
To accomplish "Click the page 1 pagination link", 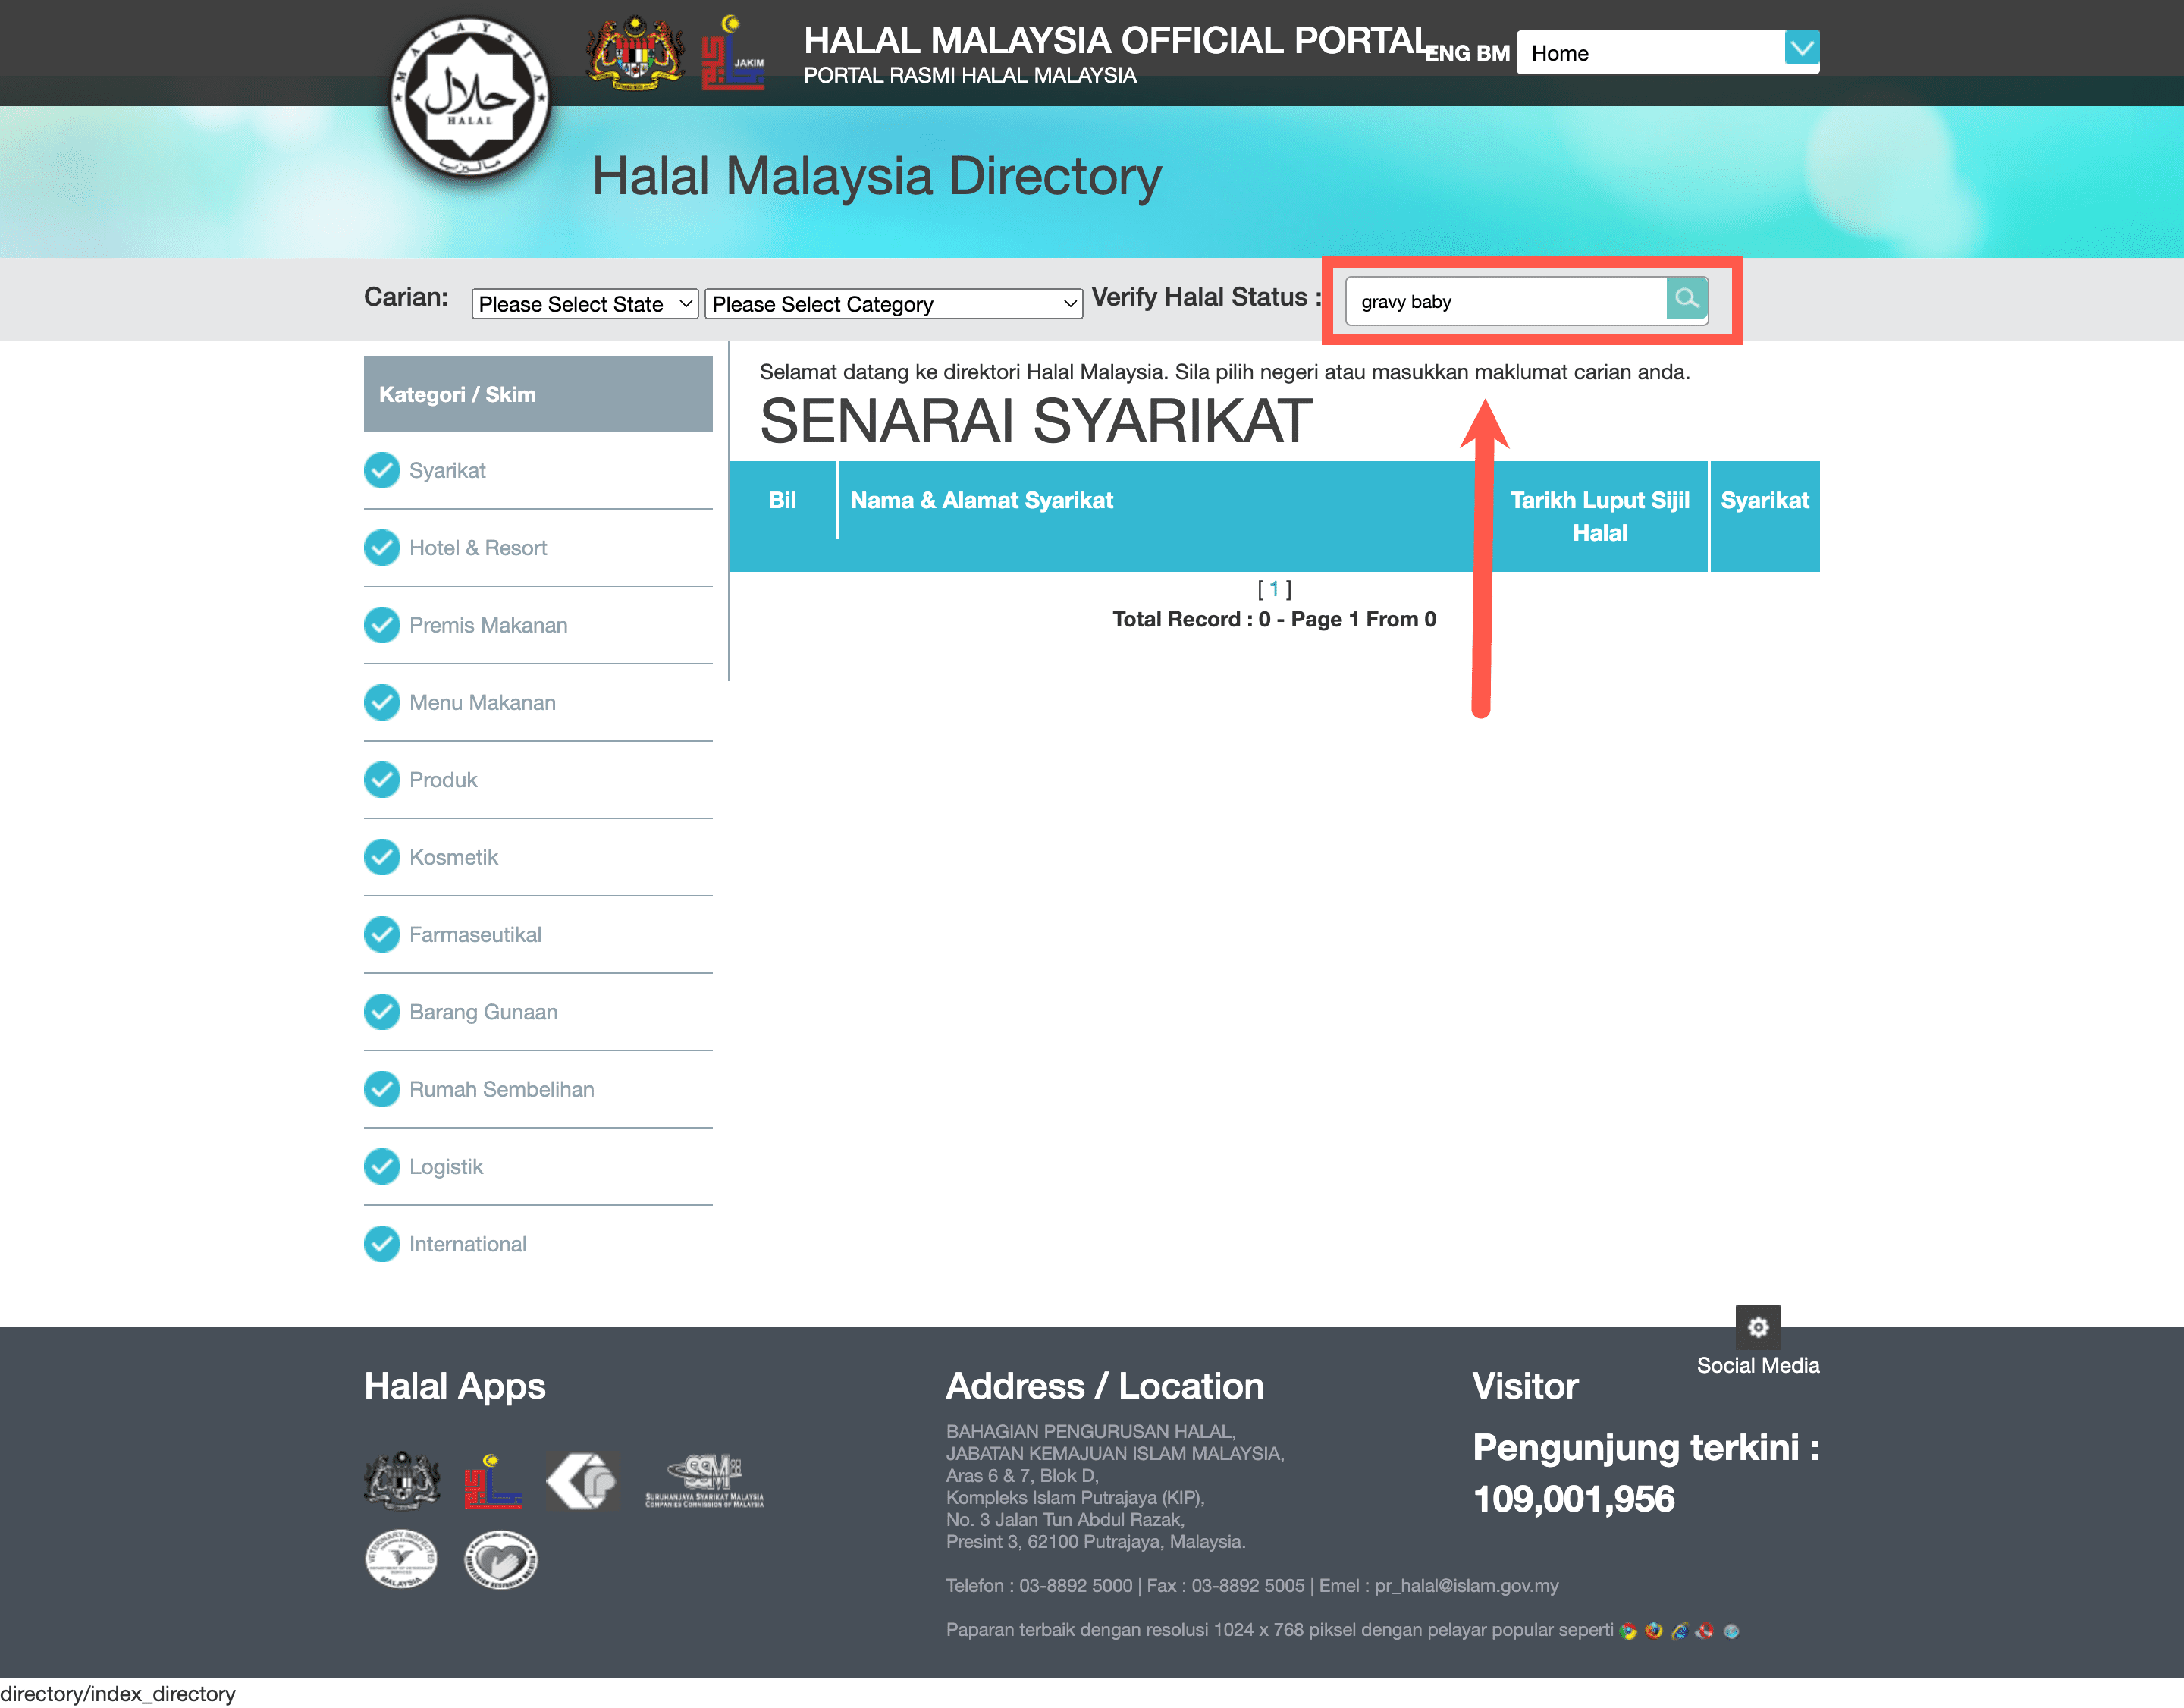I will click(1275, 589).
